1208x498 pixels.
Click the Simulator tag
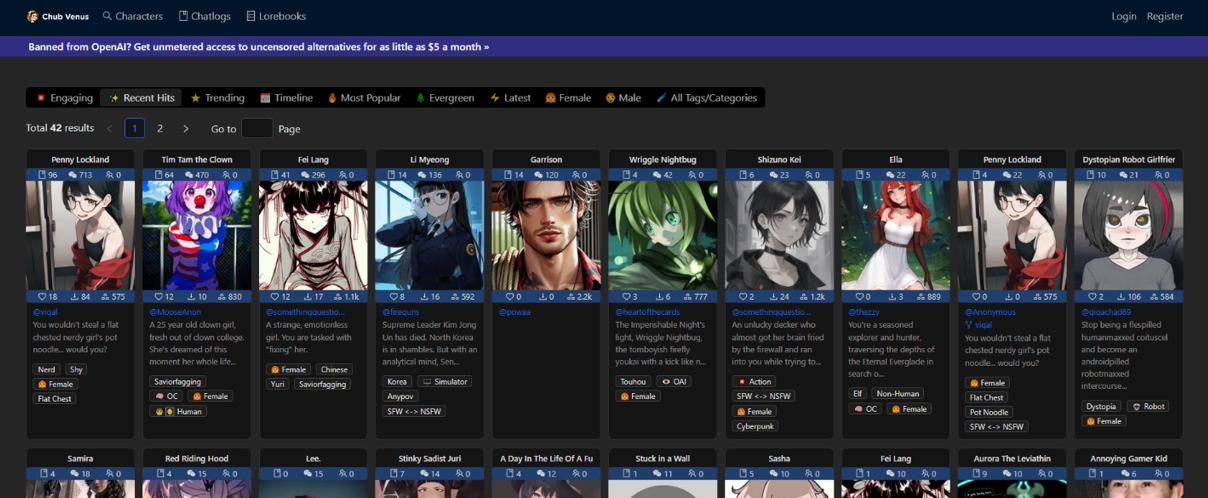point(444,381)
